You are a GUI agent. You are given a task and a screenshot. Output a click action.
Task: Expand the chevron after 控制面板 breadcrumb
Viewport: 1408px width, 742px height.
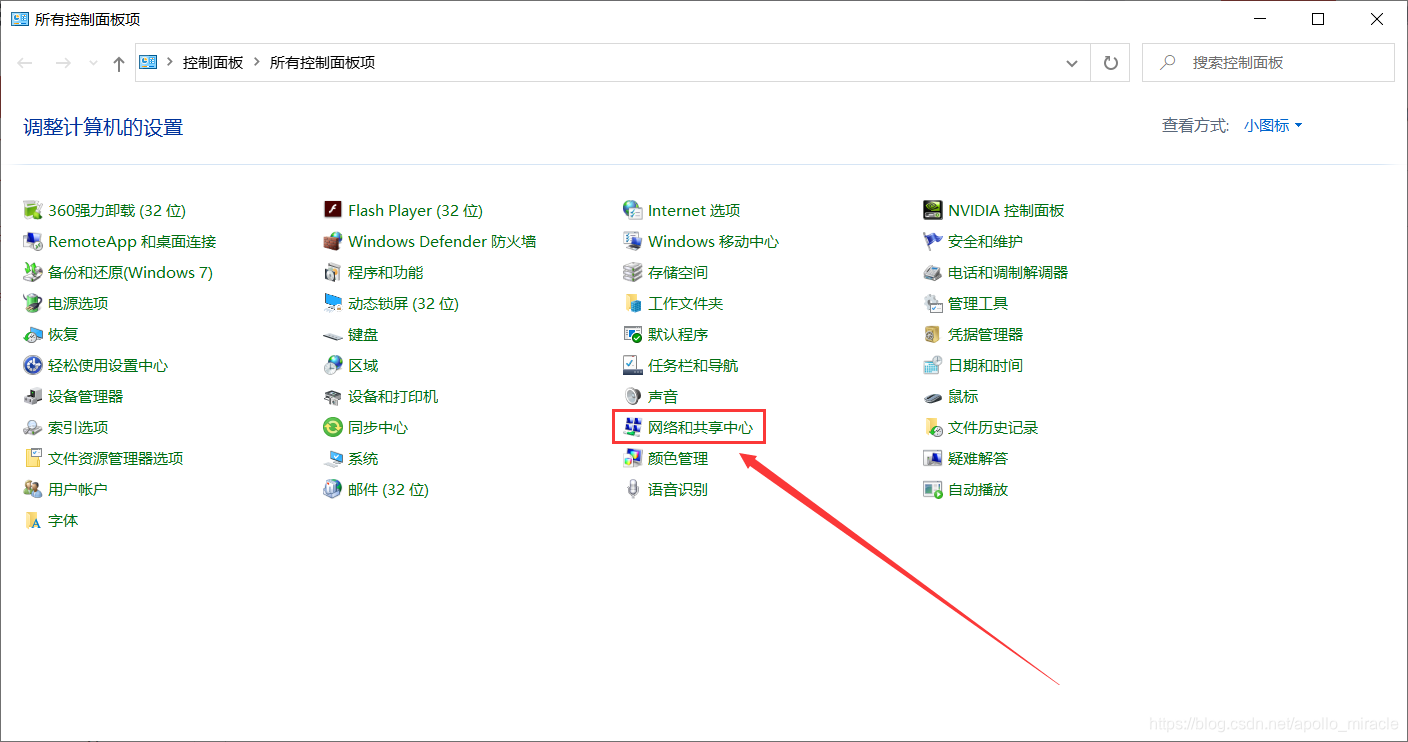257,62
